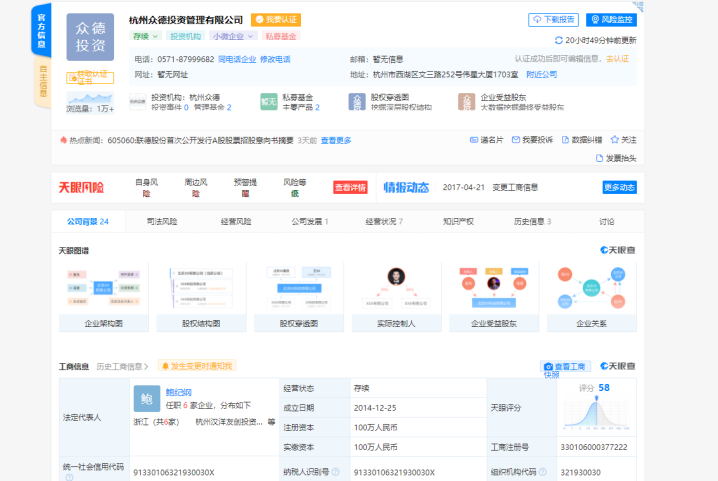Click the 浏览量 trend chart
This screenshot has height=481, width=718.
click(x=90, y=98)
